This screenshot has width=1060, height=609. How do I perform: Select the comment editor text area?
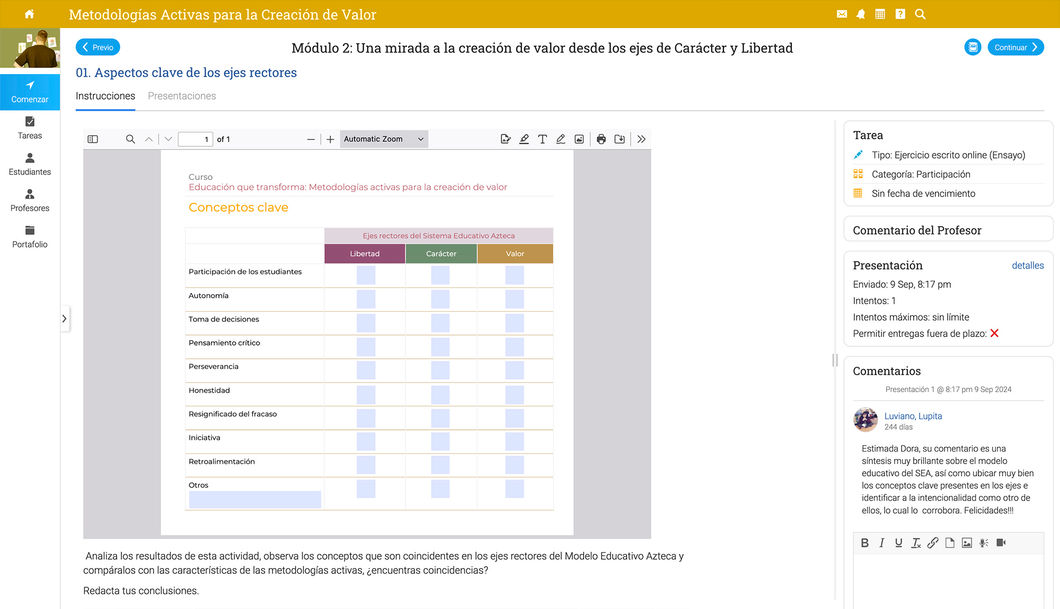click(x=948, y=581)
